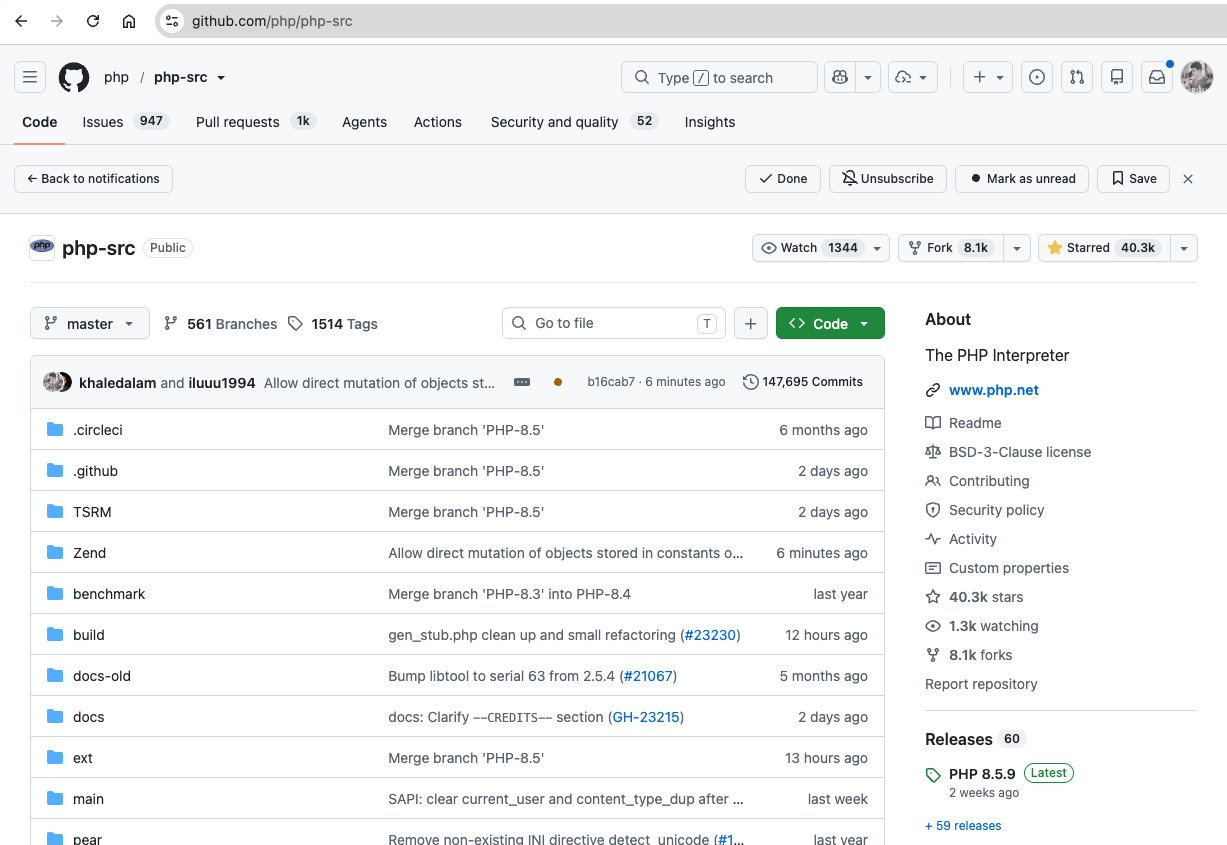The height and width of the screenshot is (845, 1227).
Task: Go to browser home page icon
Action: pos(129,21)
